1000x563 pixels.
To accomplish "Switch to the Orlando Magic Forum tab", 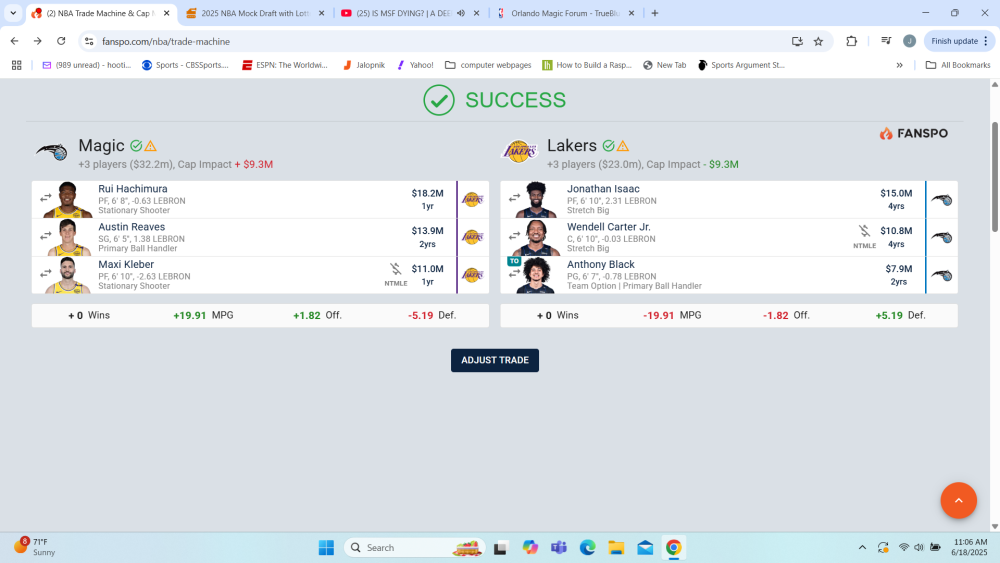I will tap(565, 13).
